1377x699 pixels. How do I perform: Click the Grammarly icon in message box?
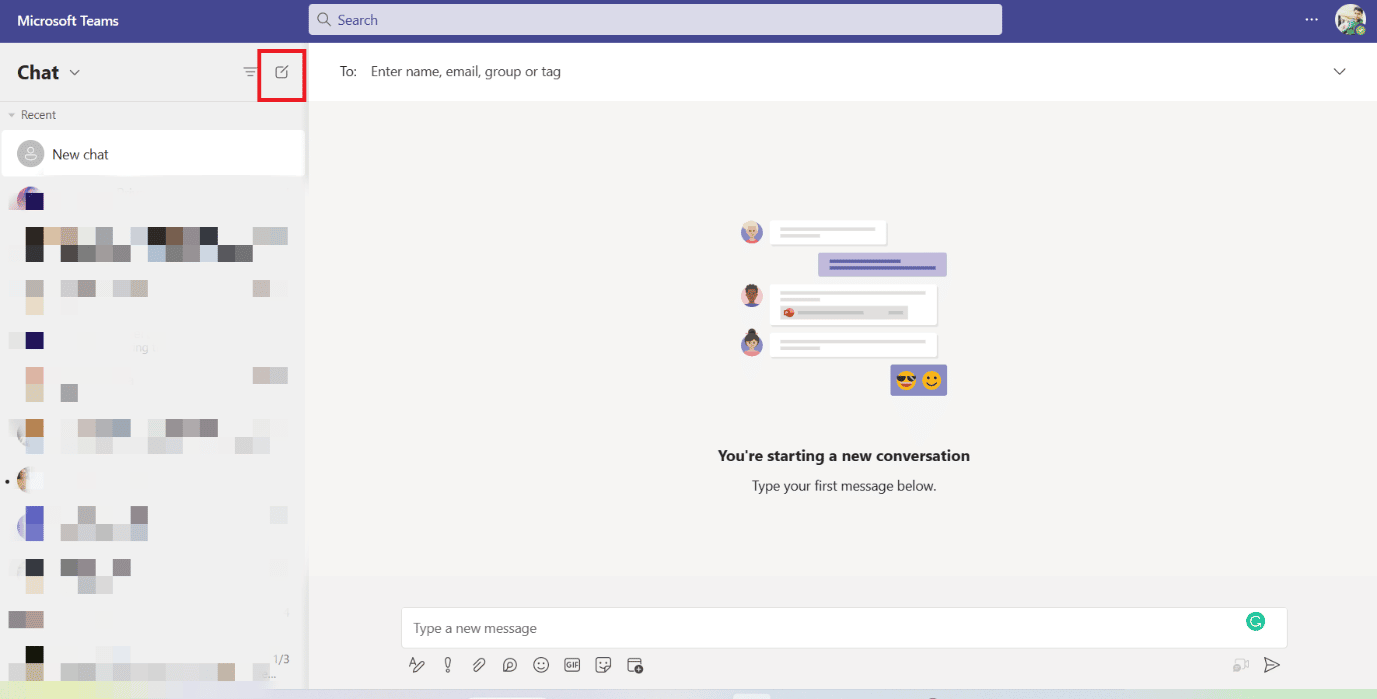click(x=1256, y=621)
